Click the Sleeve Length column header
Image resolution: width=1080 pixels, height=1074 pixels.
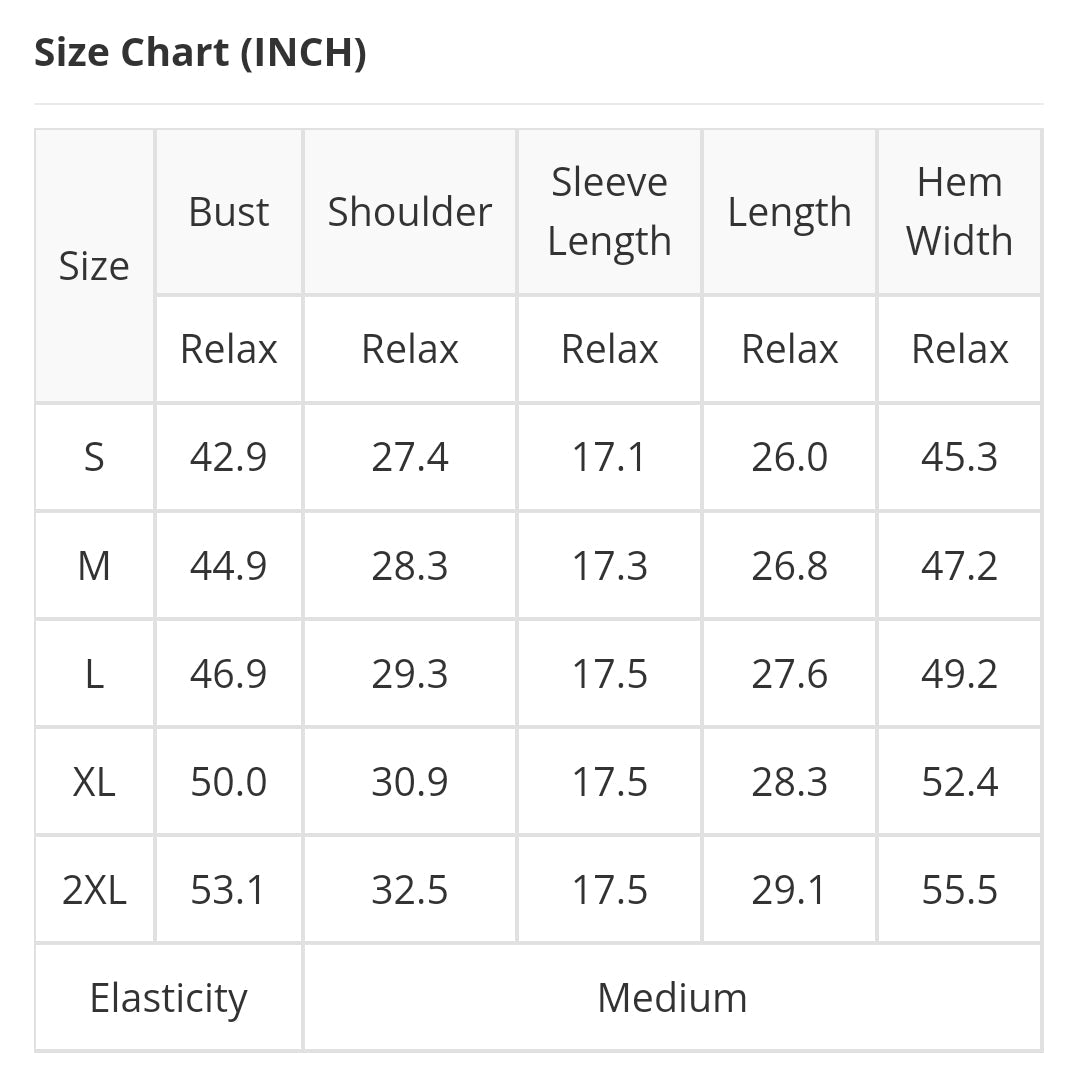pos(610,211)
